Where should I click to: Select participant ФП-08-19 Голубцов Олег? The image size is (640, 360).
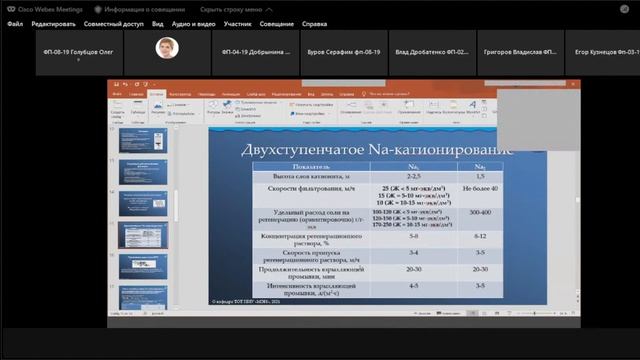pos(79,53)
